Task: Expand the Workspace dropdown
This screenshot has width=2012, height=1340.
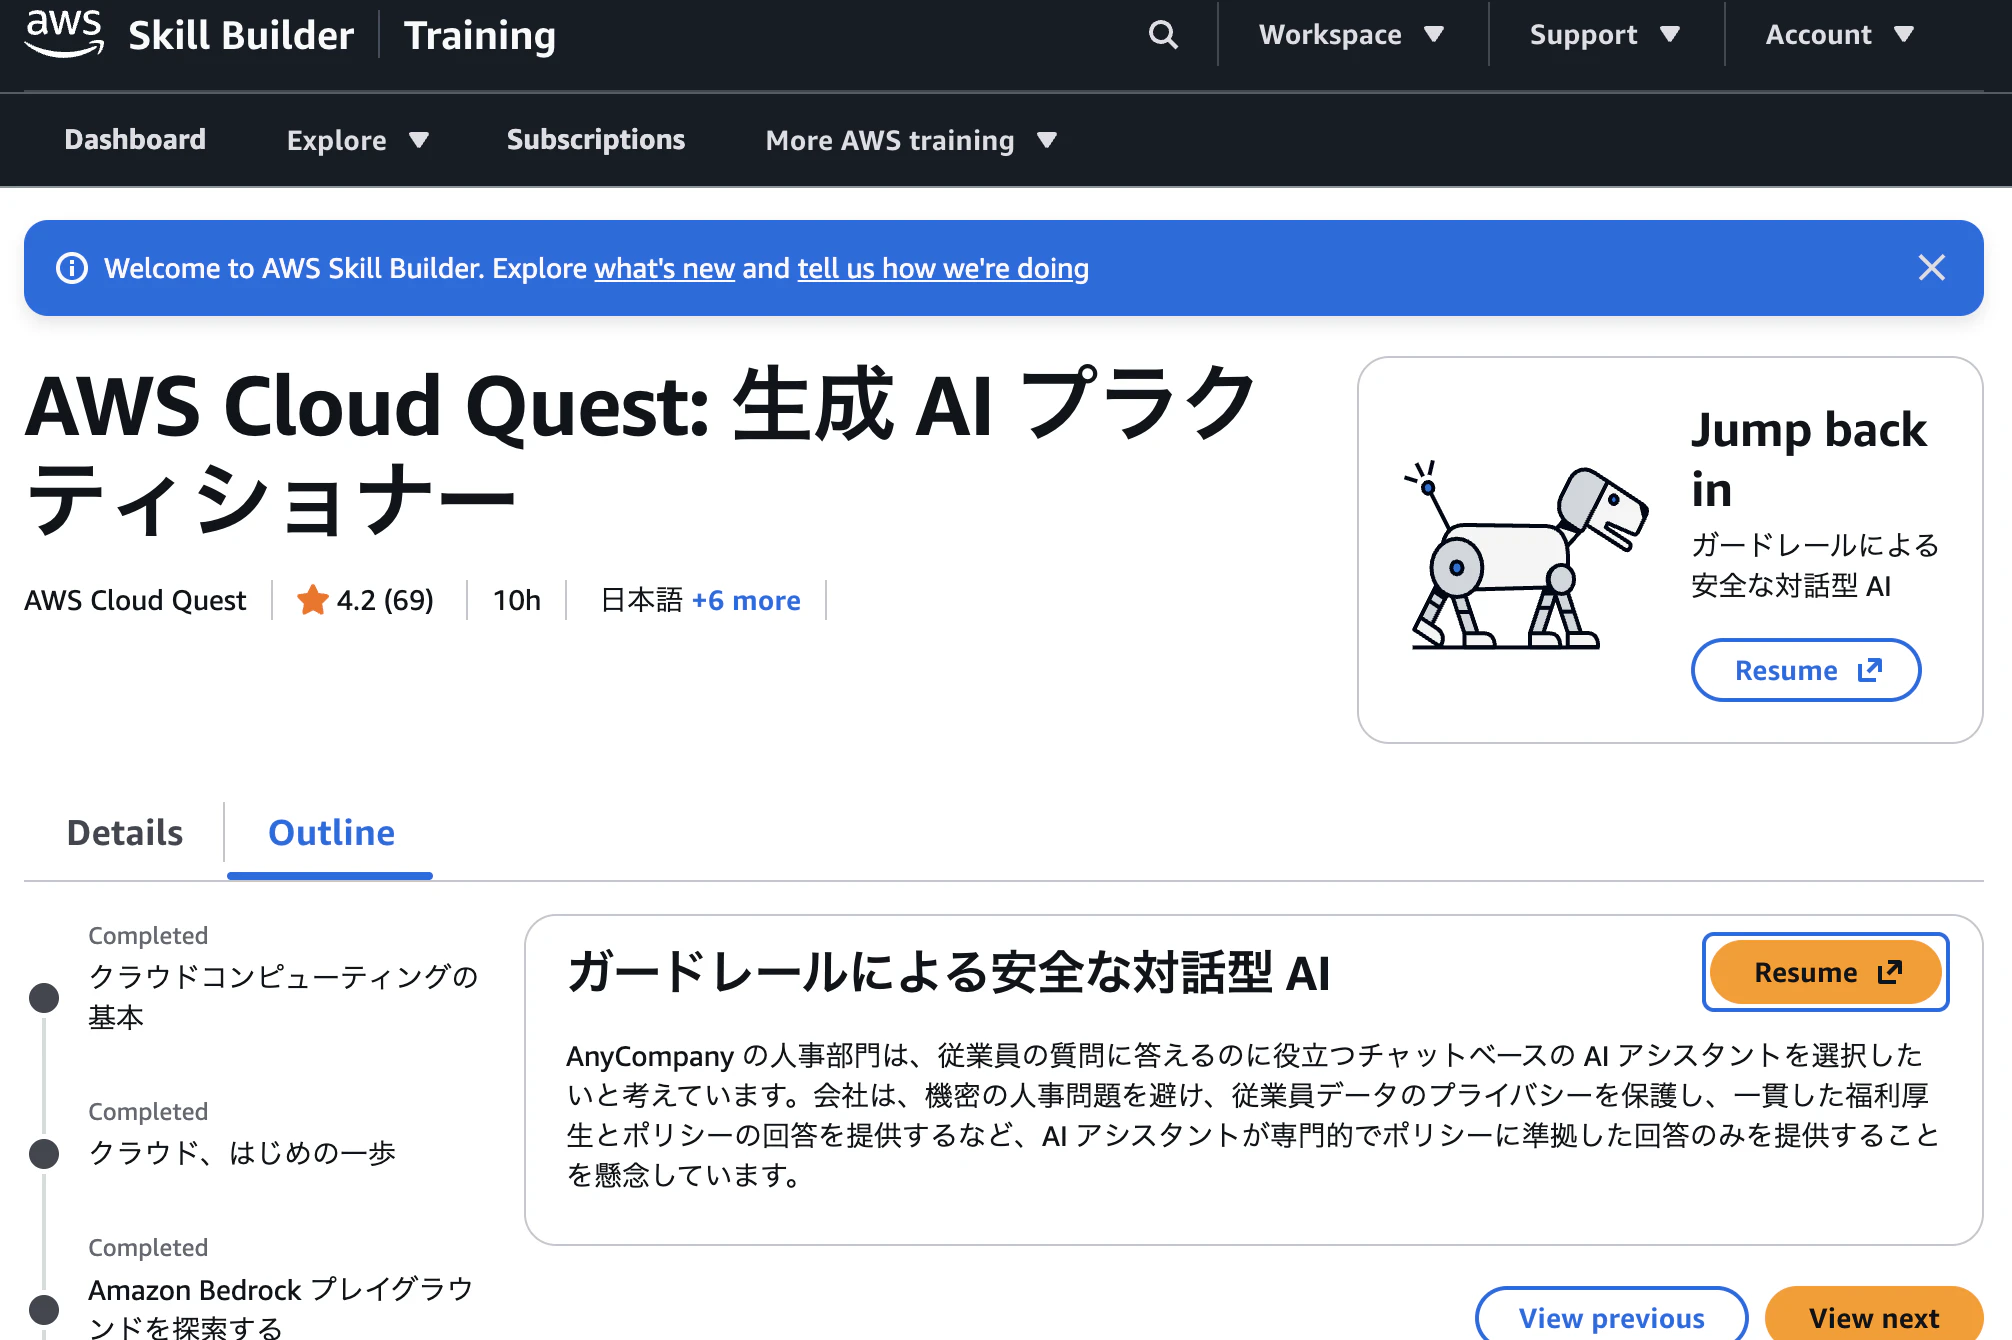Action: [x=1349, y=34]
